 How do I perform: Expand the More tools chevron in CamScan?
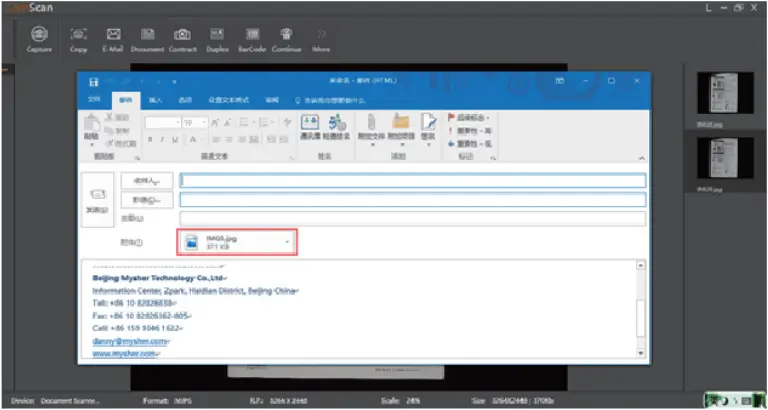(321, 34)
